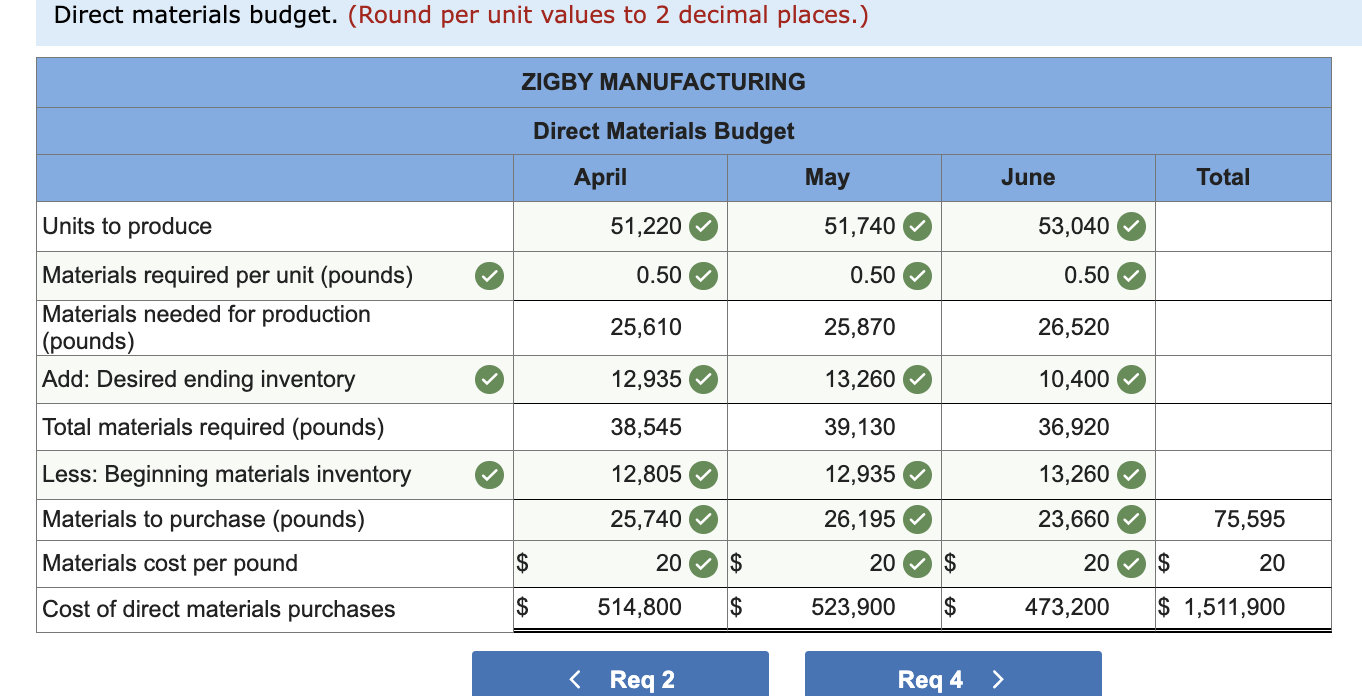Screen dimensions: 1362x696
Task: Click the June column header
Action: (x=1028, y=177)
